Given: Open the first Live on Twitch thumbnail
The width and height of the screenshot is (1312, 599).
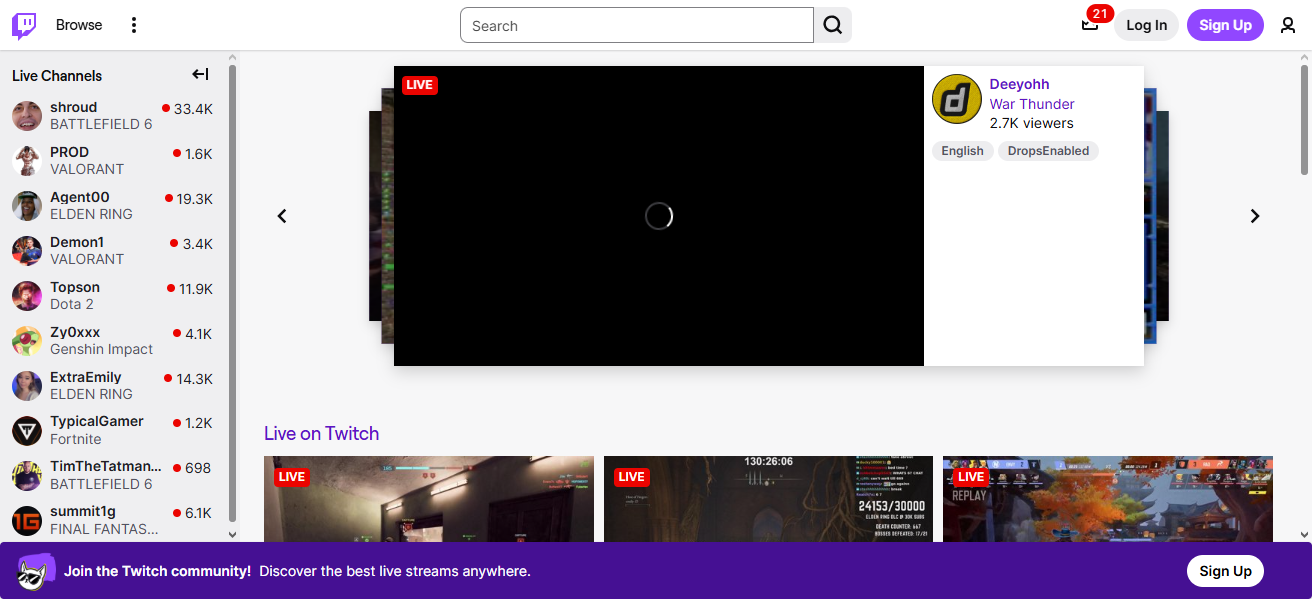Looking at the screenshot, I should click(429, 499).
